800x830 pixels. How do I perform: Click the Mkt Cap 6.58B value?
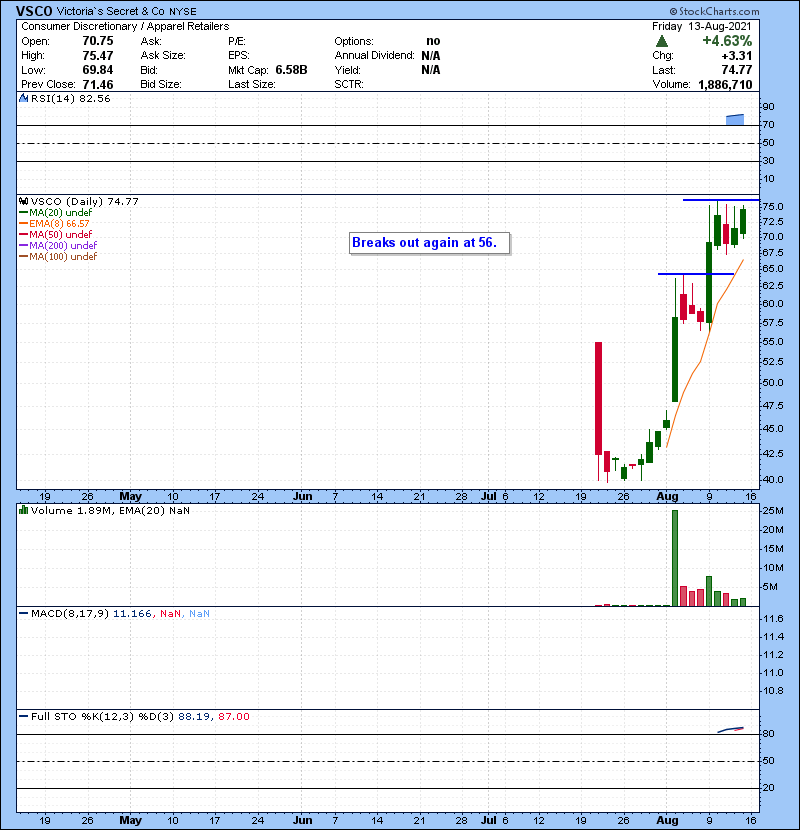pos(291,70)
